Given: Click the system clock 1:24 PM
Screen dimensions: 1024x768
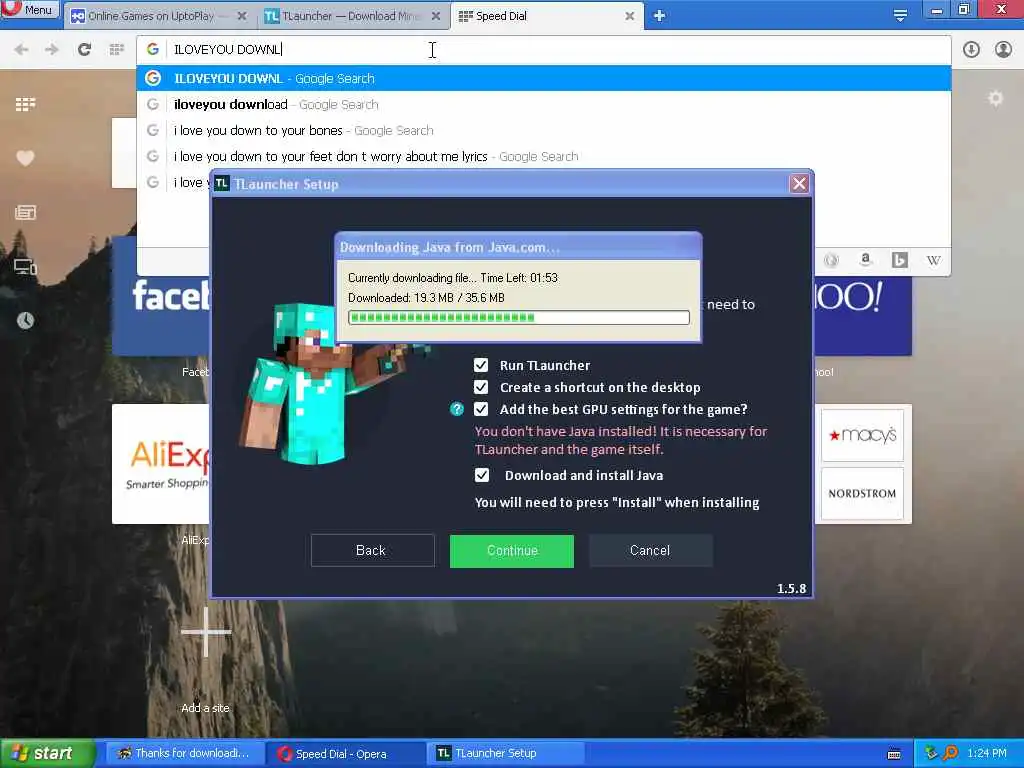Looking at the screenshot, I should [x=987, y=754].
